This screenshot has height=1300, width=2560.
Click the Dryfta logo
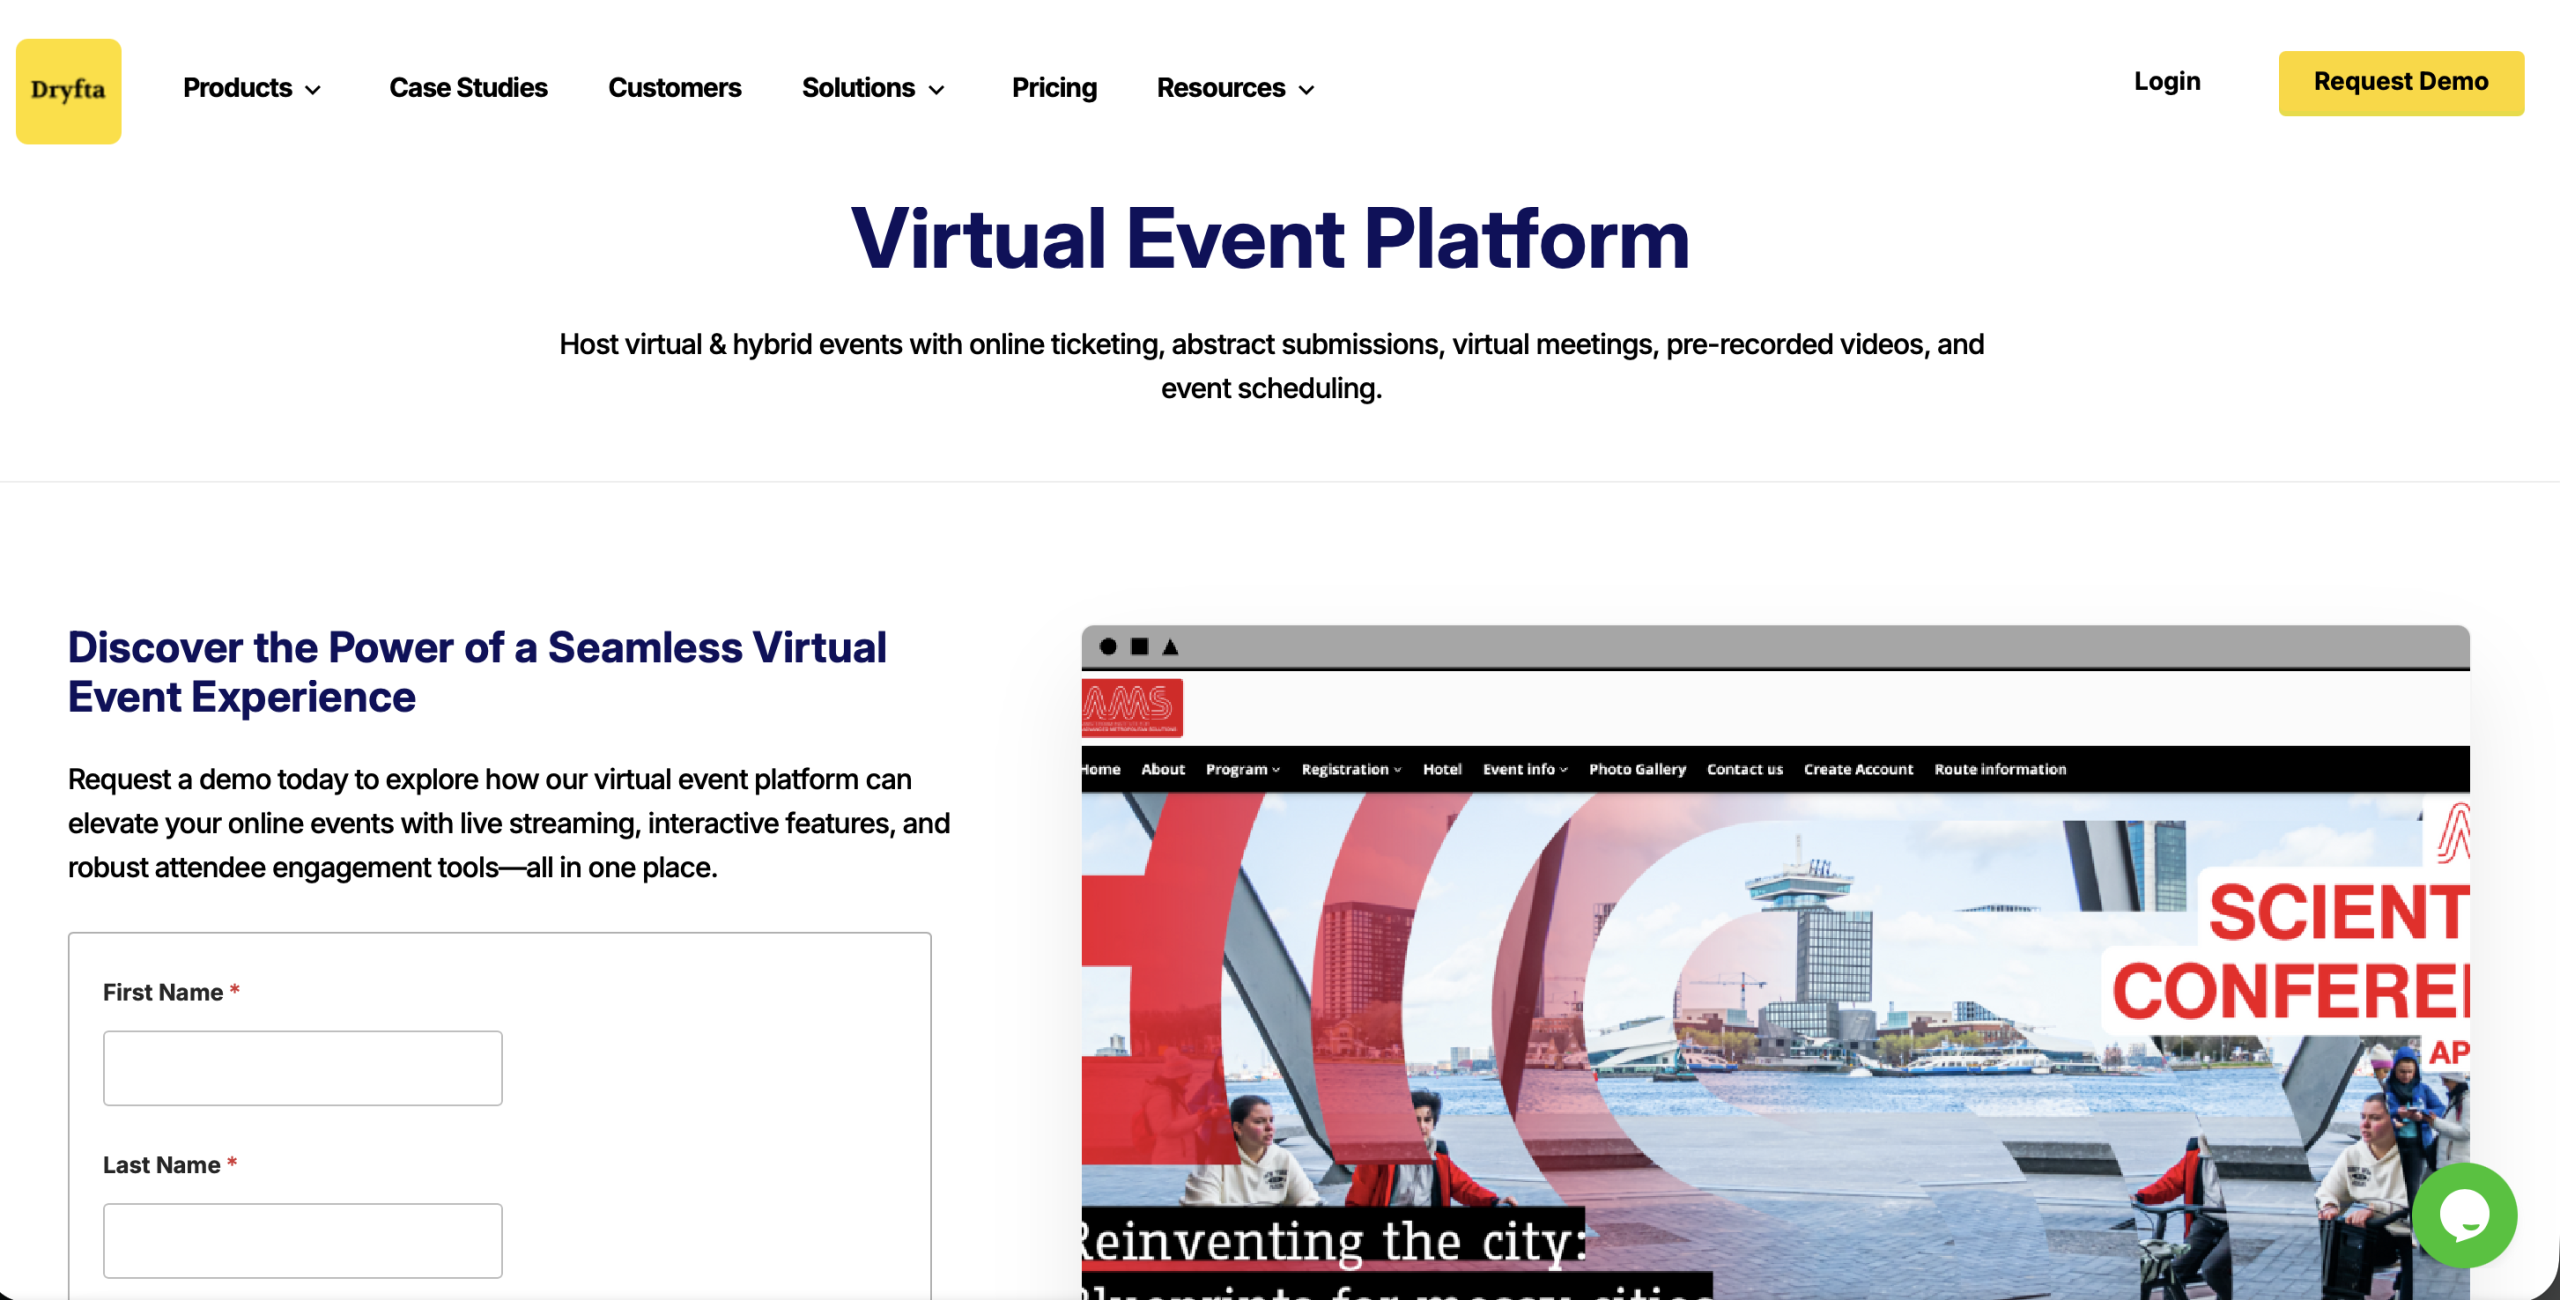[67, 90]
